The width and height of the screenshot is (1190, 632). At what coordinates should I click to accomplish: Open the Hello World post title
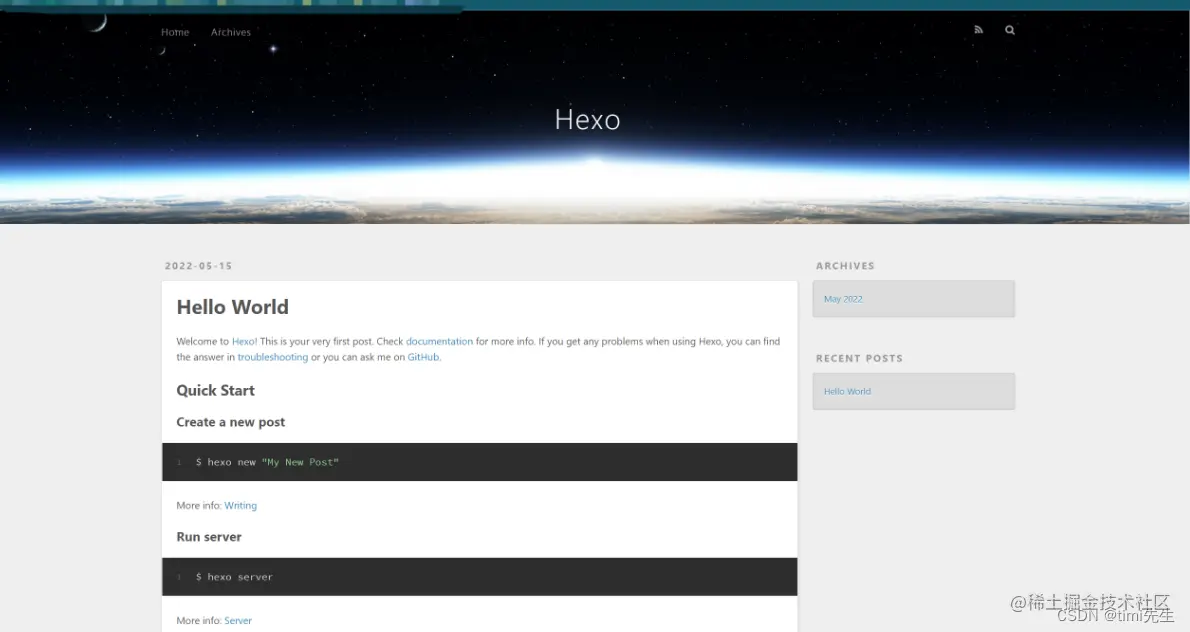tap(233, 307)
